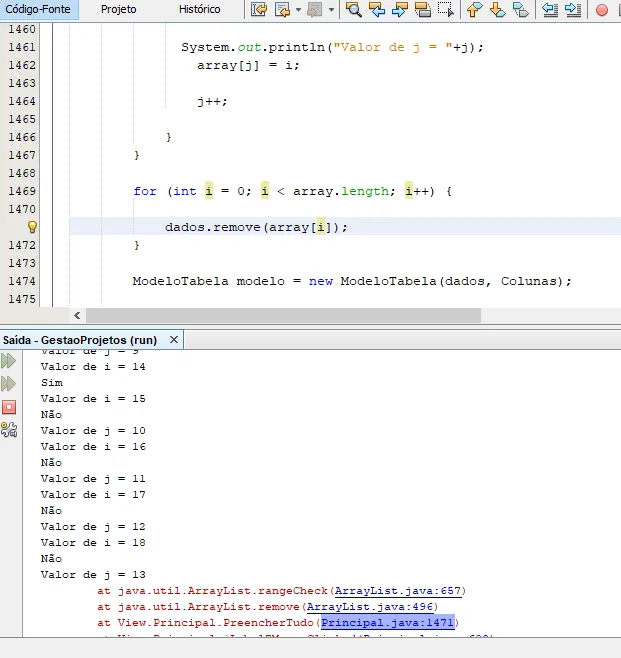This screenshot has height=658, width=621.
Task: Open Back navigation dropdown arrow
Action: coord(298,10)
